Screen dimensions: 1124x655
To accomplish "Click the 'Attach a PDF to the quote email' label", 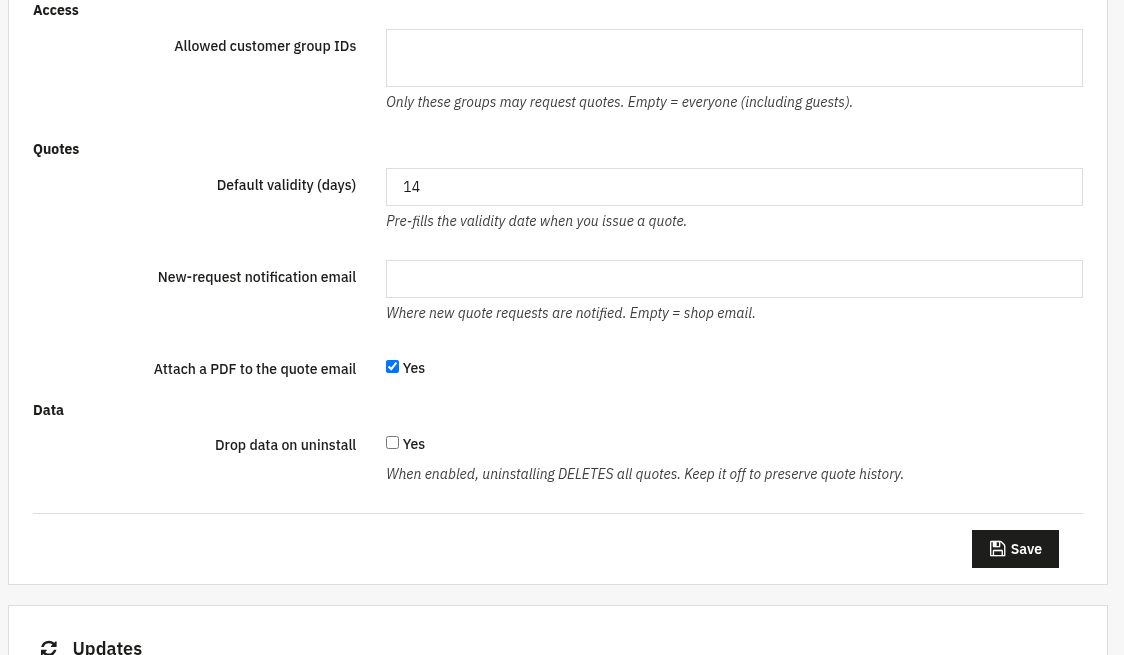I will click(254, 369).
